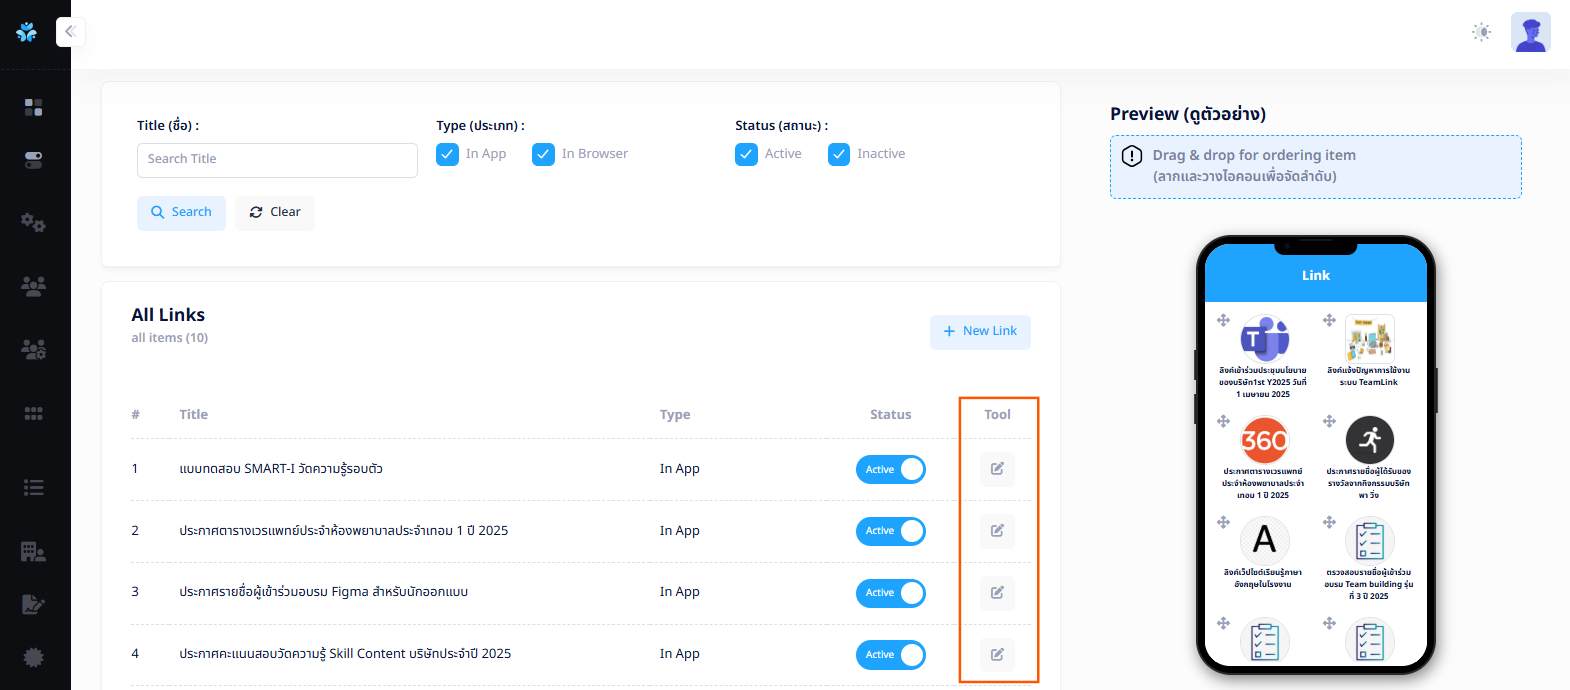Switch off Active toggle for row 4
Screen dimensions: 1570x690
point(890,655)
